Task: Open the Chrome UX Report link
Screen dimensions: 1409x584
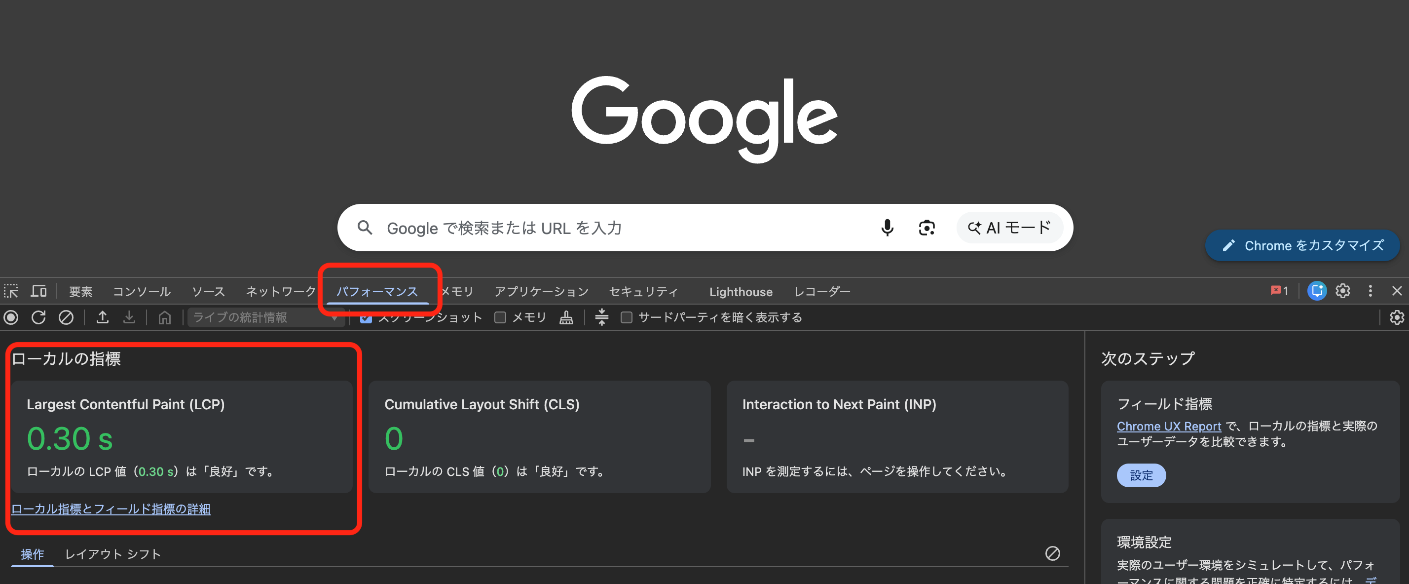Action: coord(1167,426)
